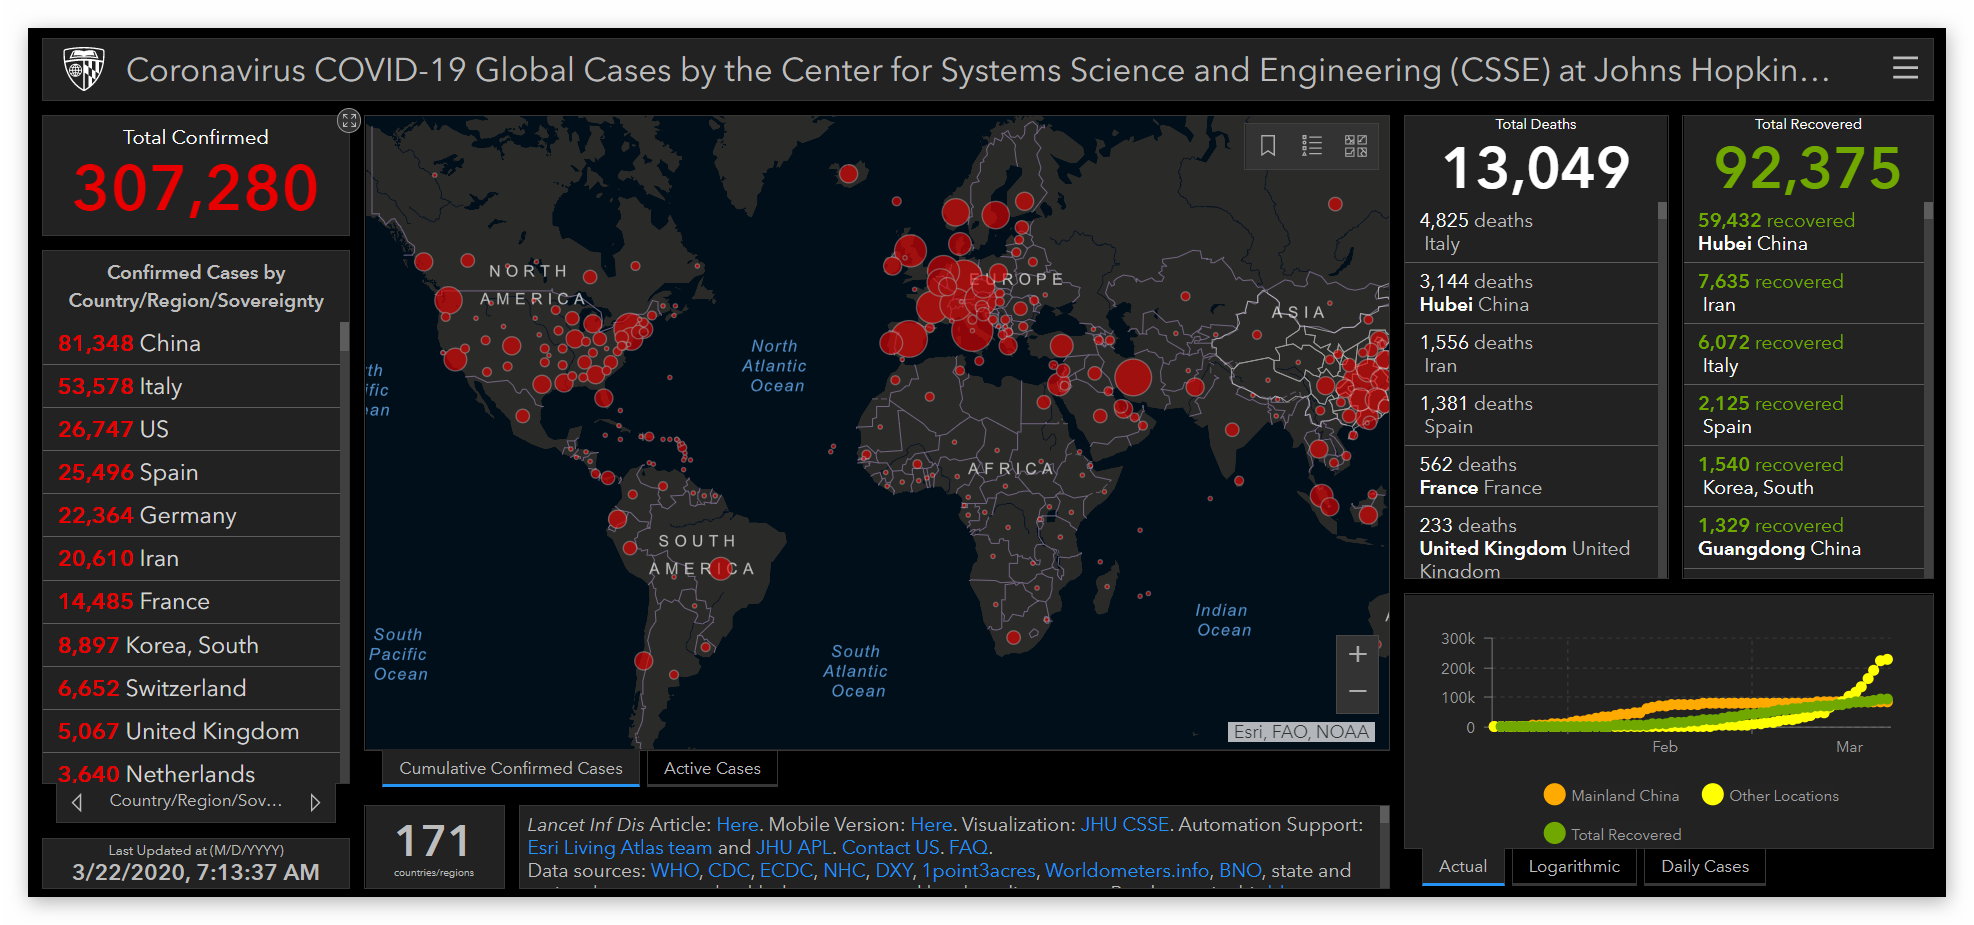This screenshot has width=1974, height=925.
Task: Select United Kingdom row with 5,067 cases
Action: 192,731
